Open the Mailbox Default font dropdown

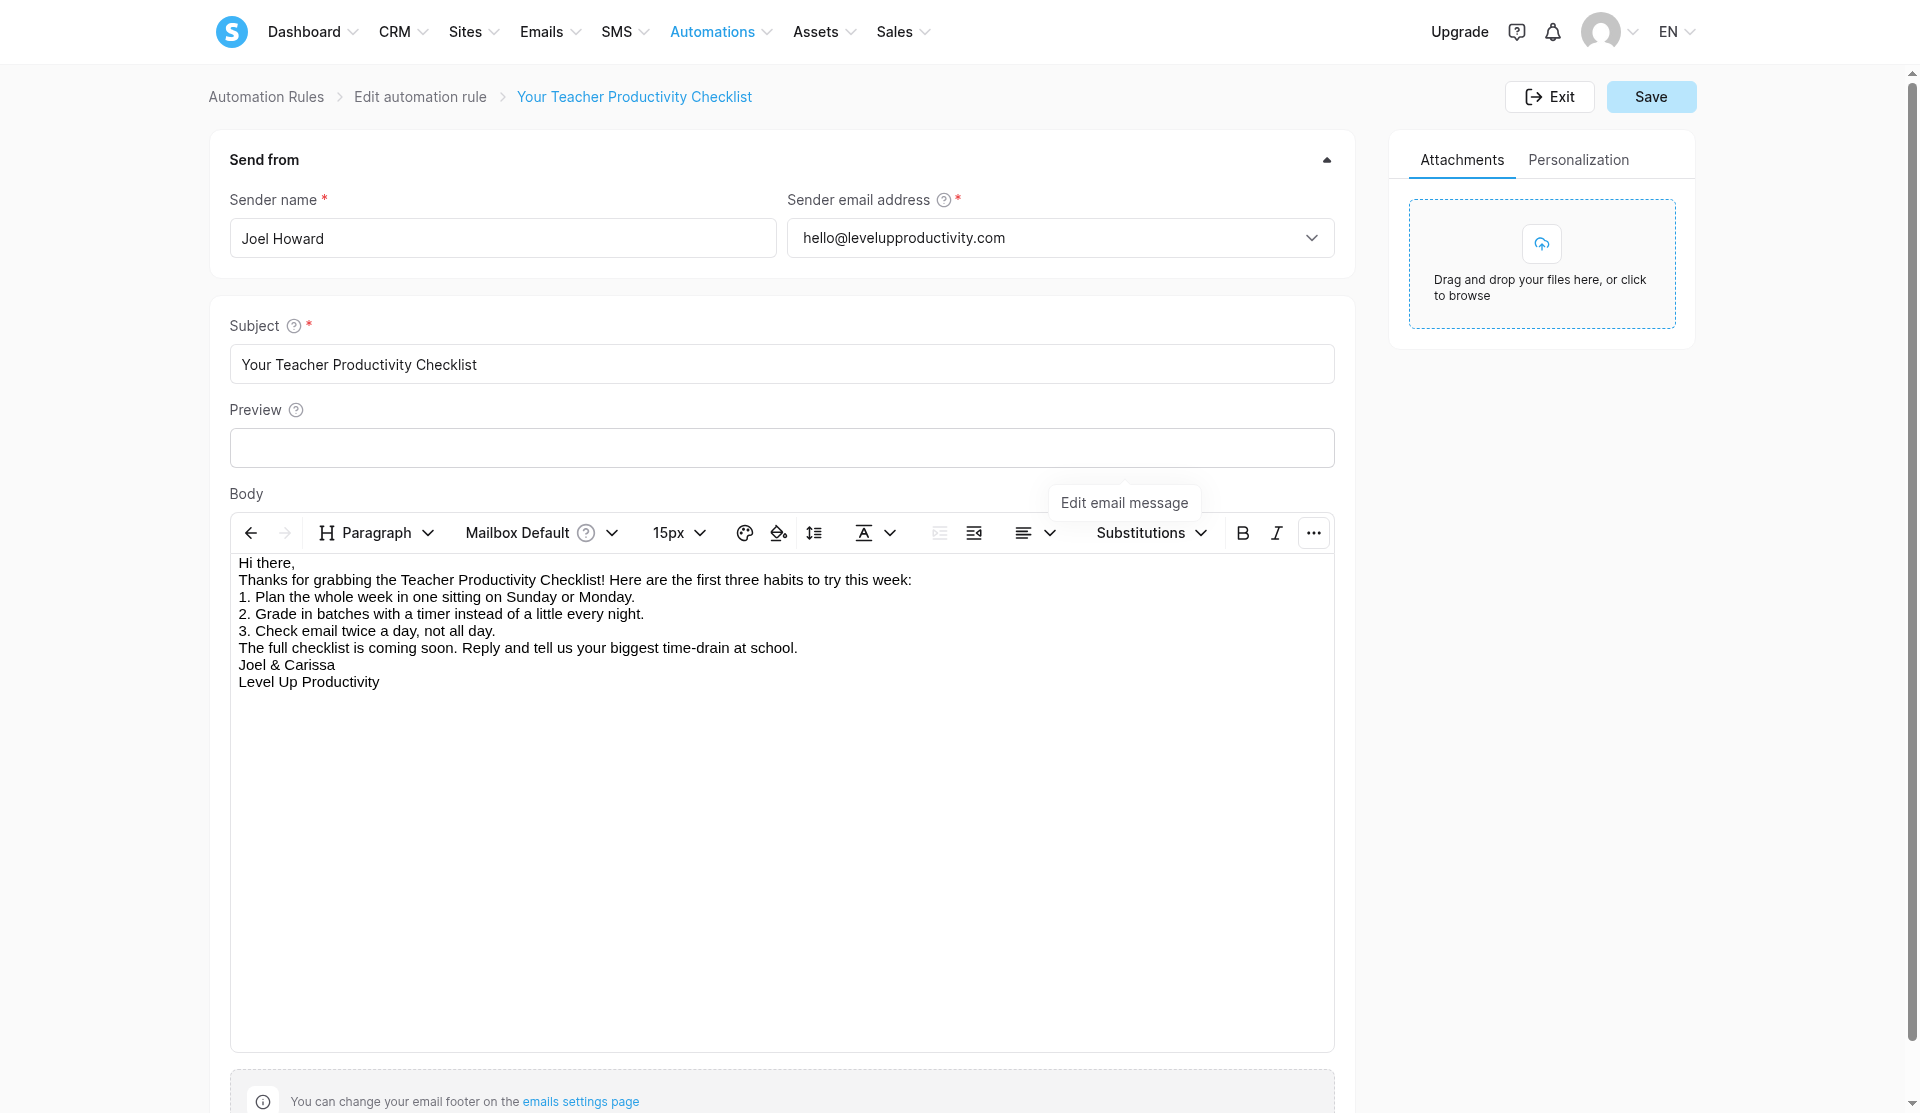pos(541,533)
